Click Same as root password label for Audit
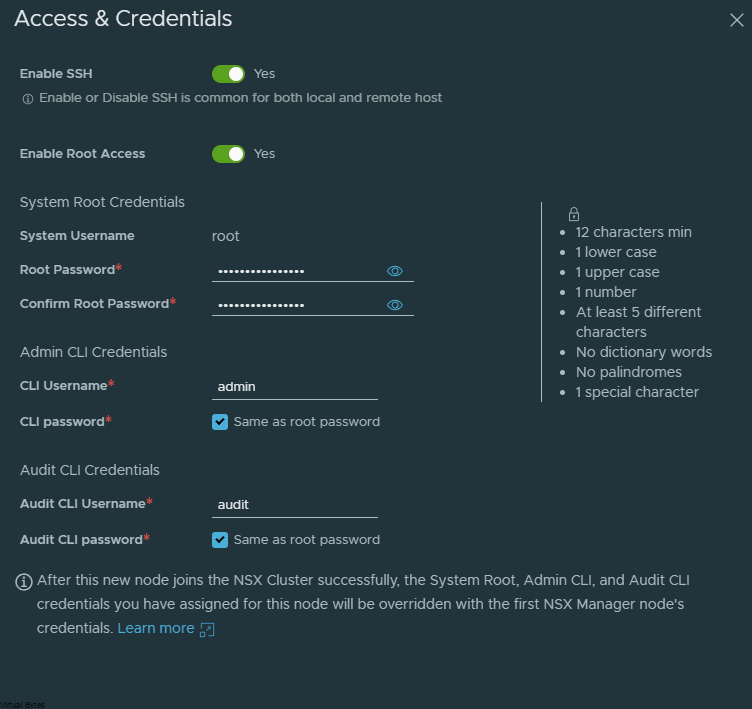 pyautogui.click(x=306, y=540)
